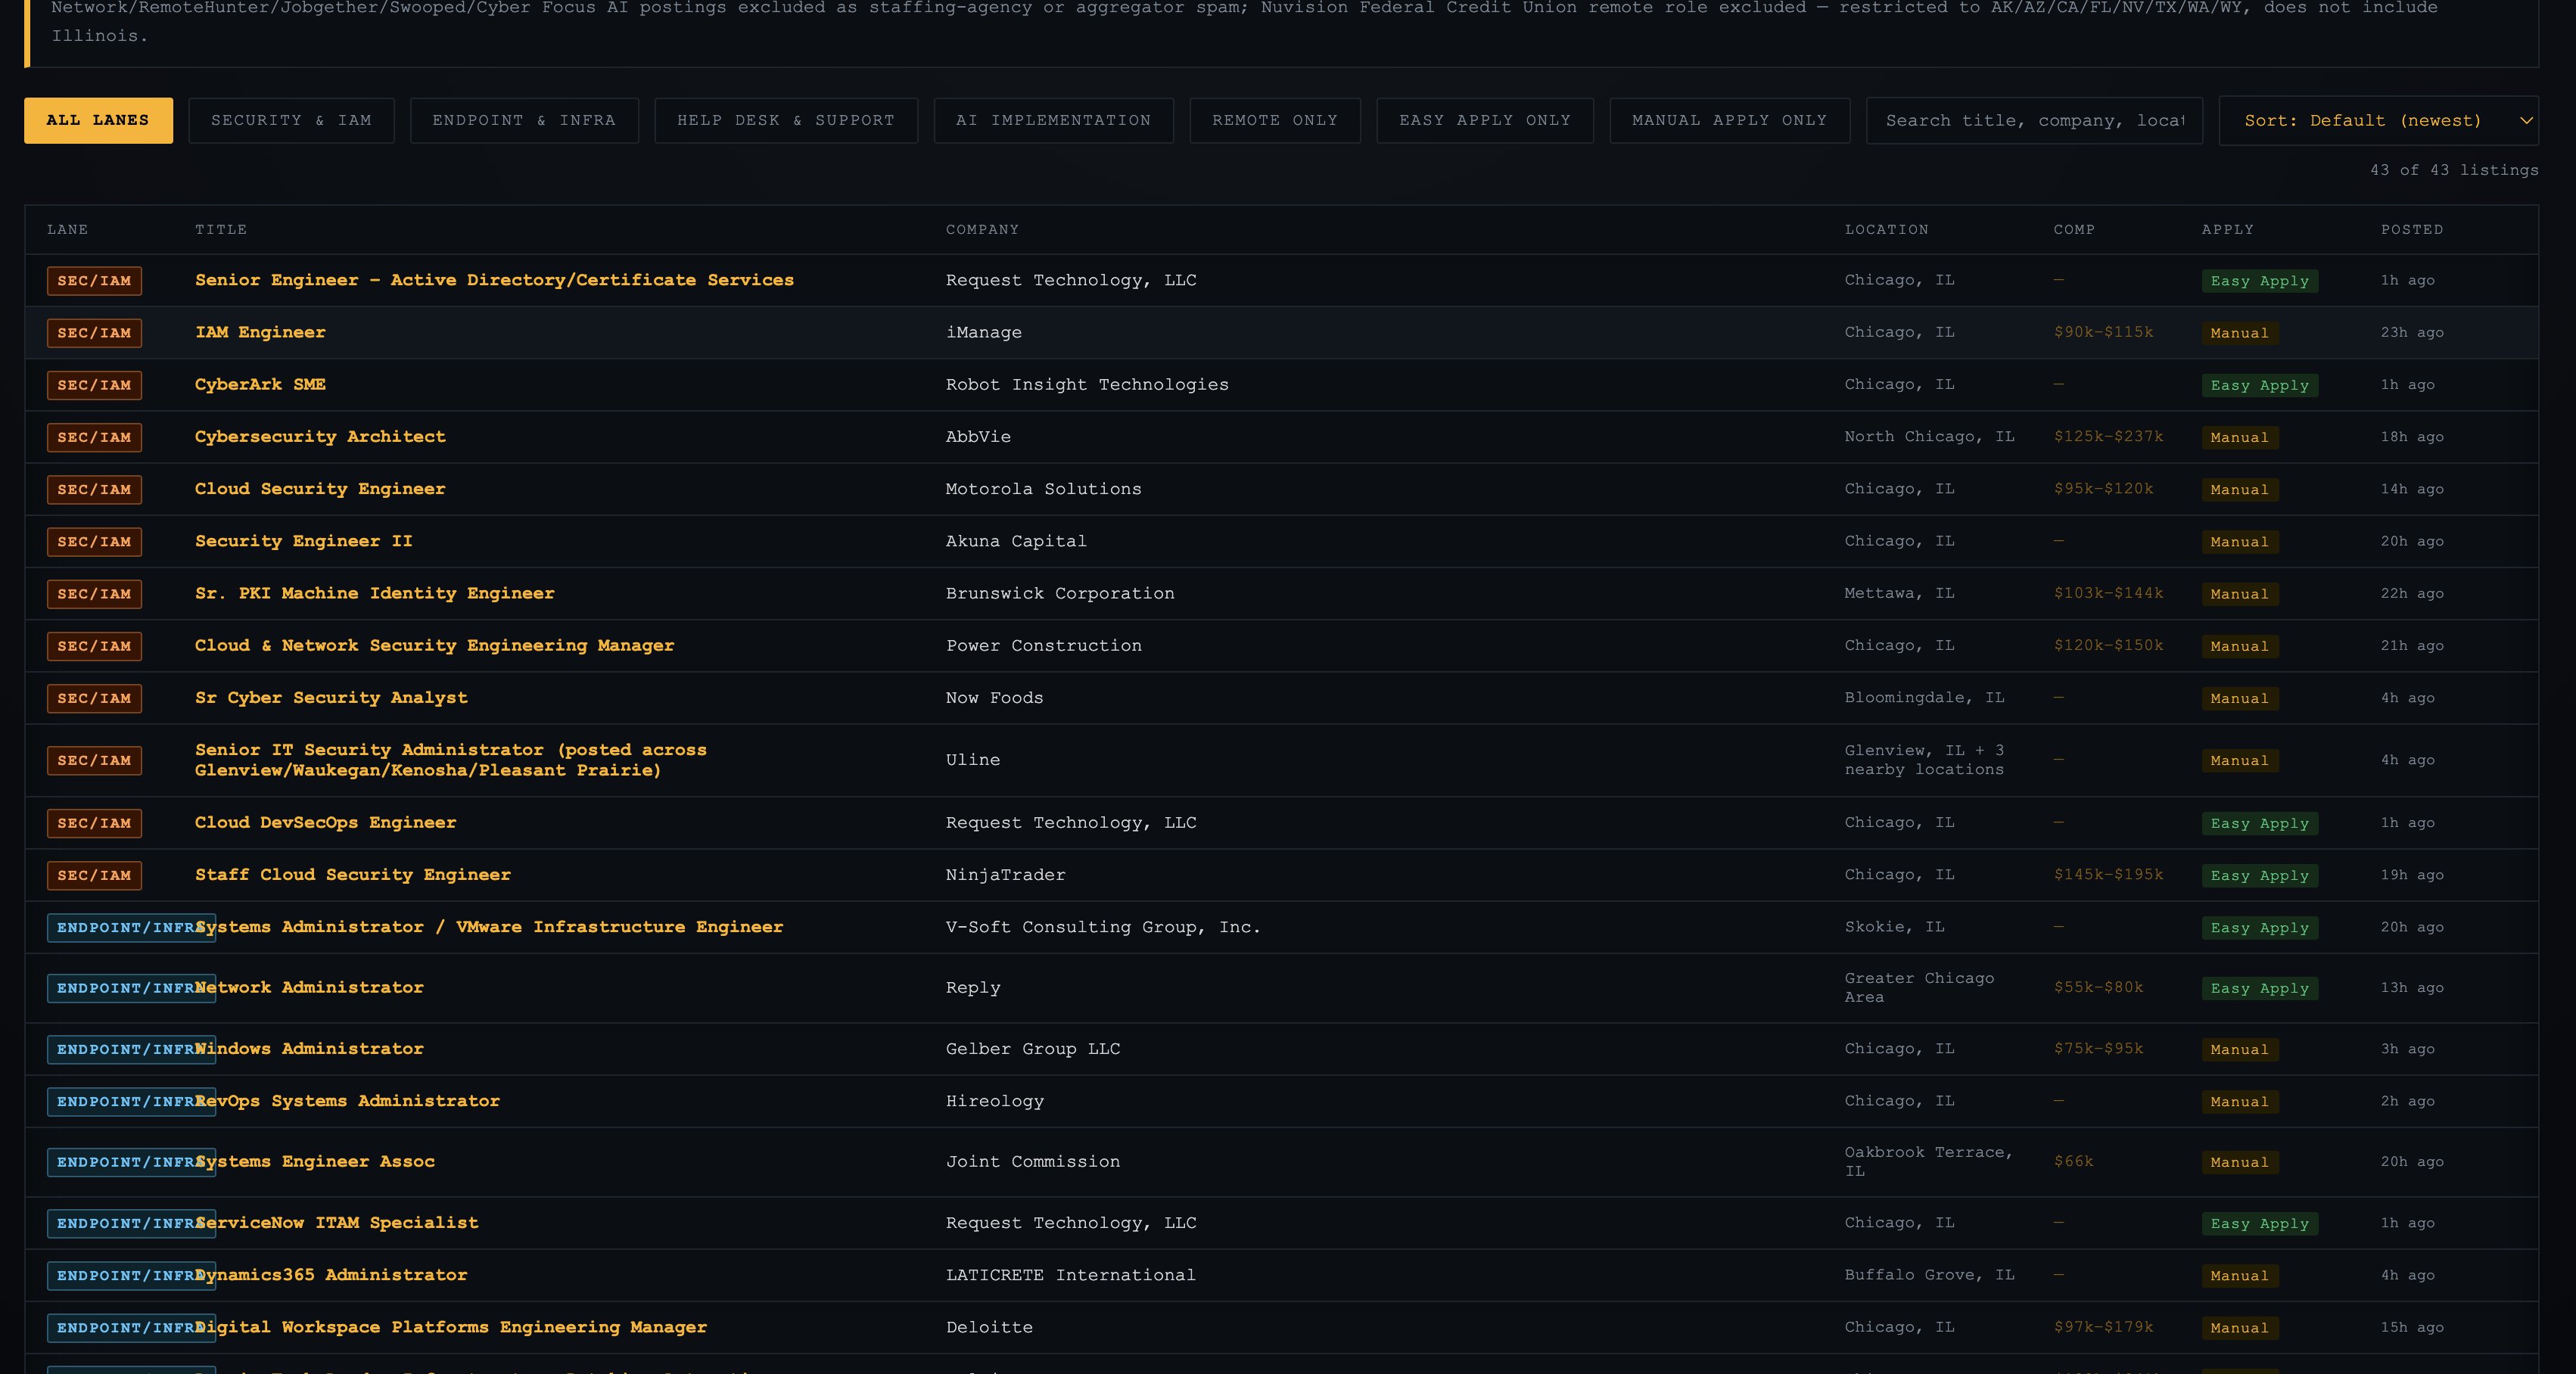Toggle the Easy Apply Only filter

point(1485,120)
